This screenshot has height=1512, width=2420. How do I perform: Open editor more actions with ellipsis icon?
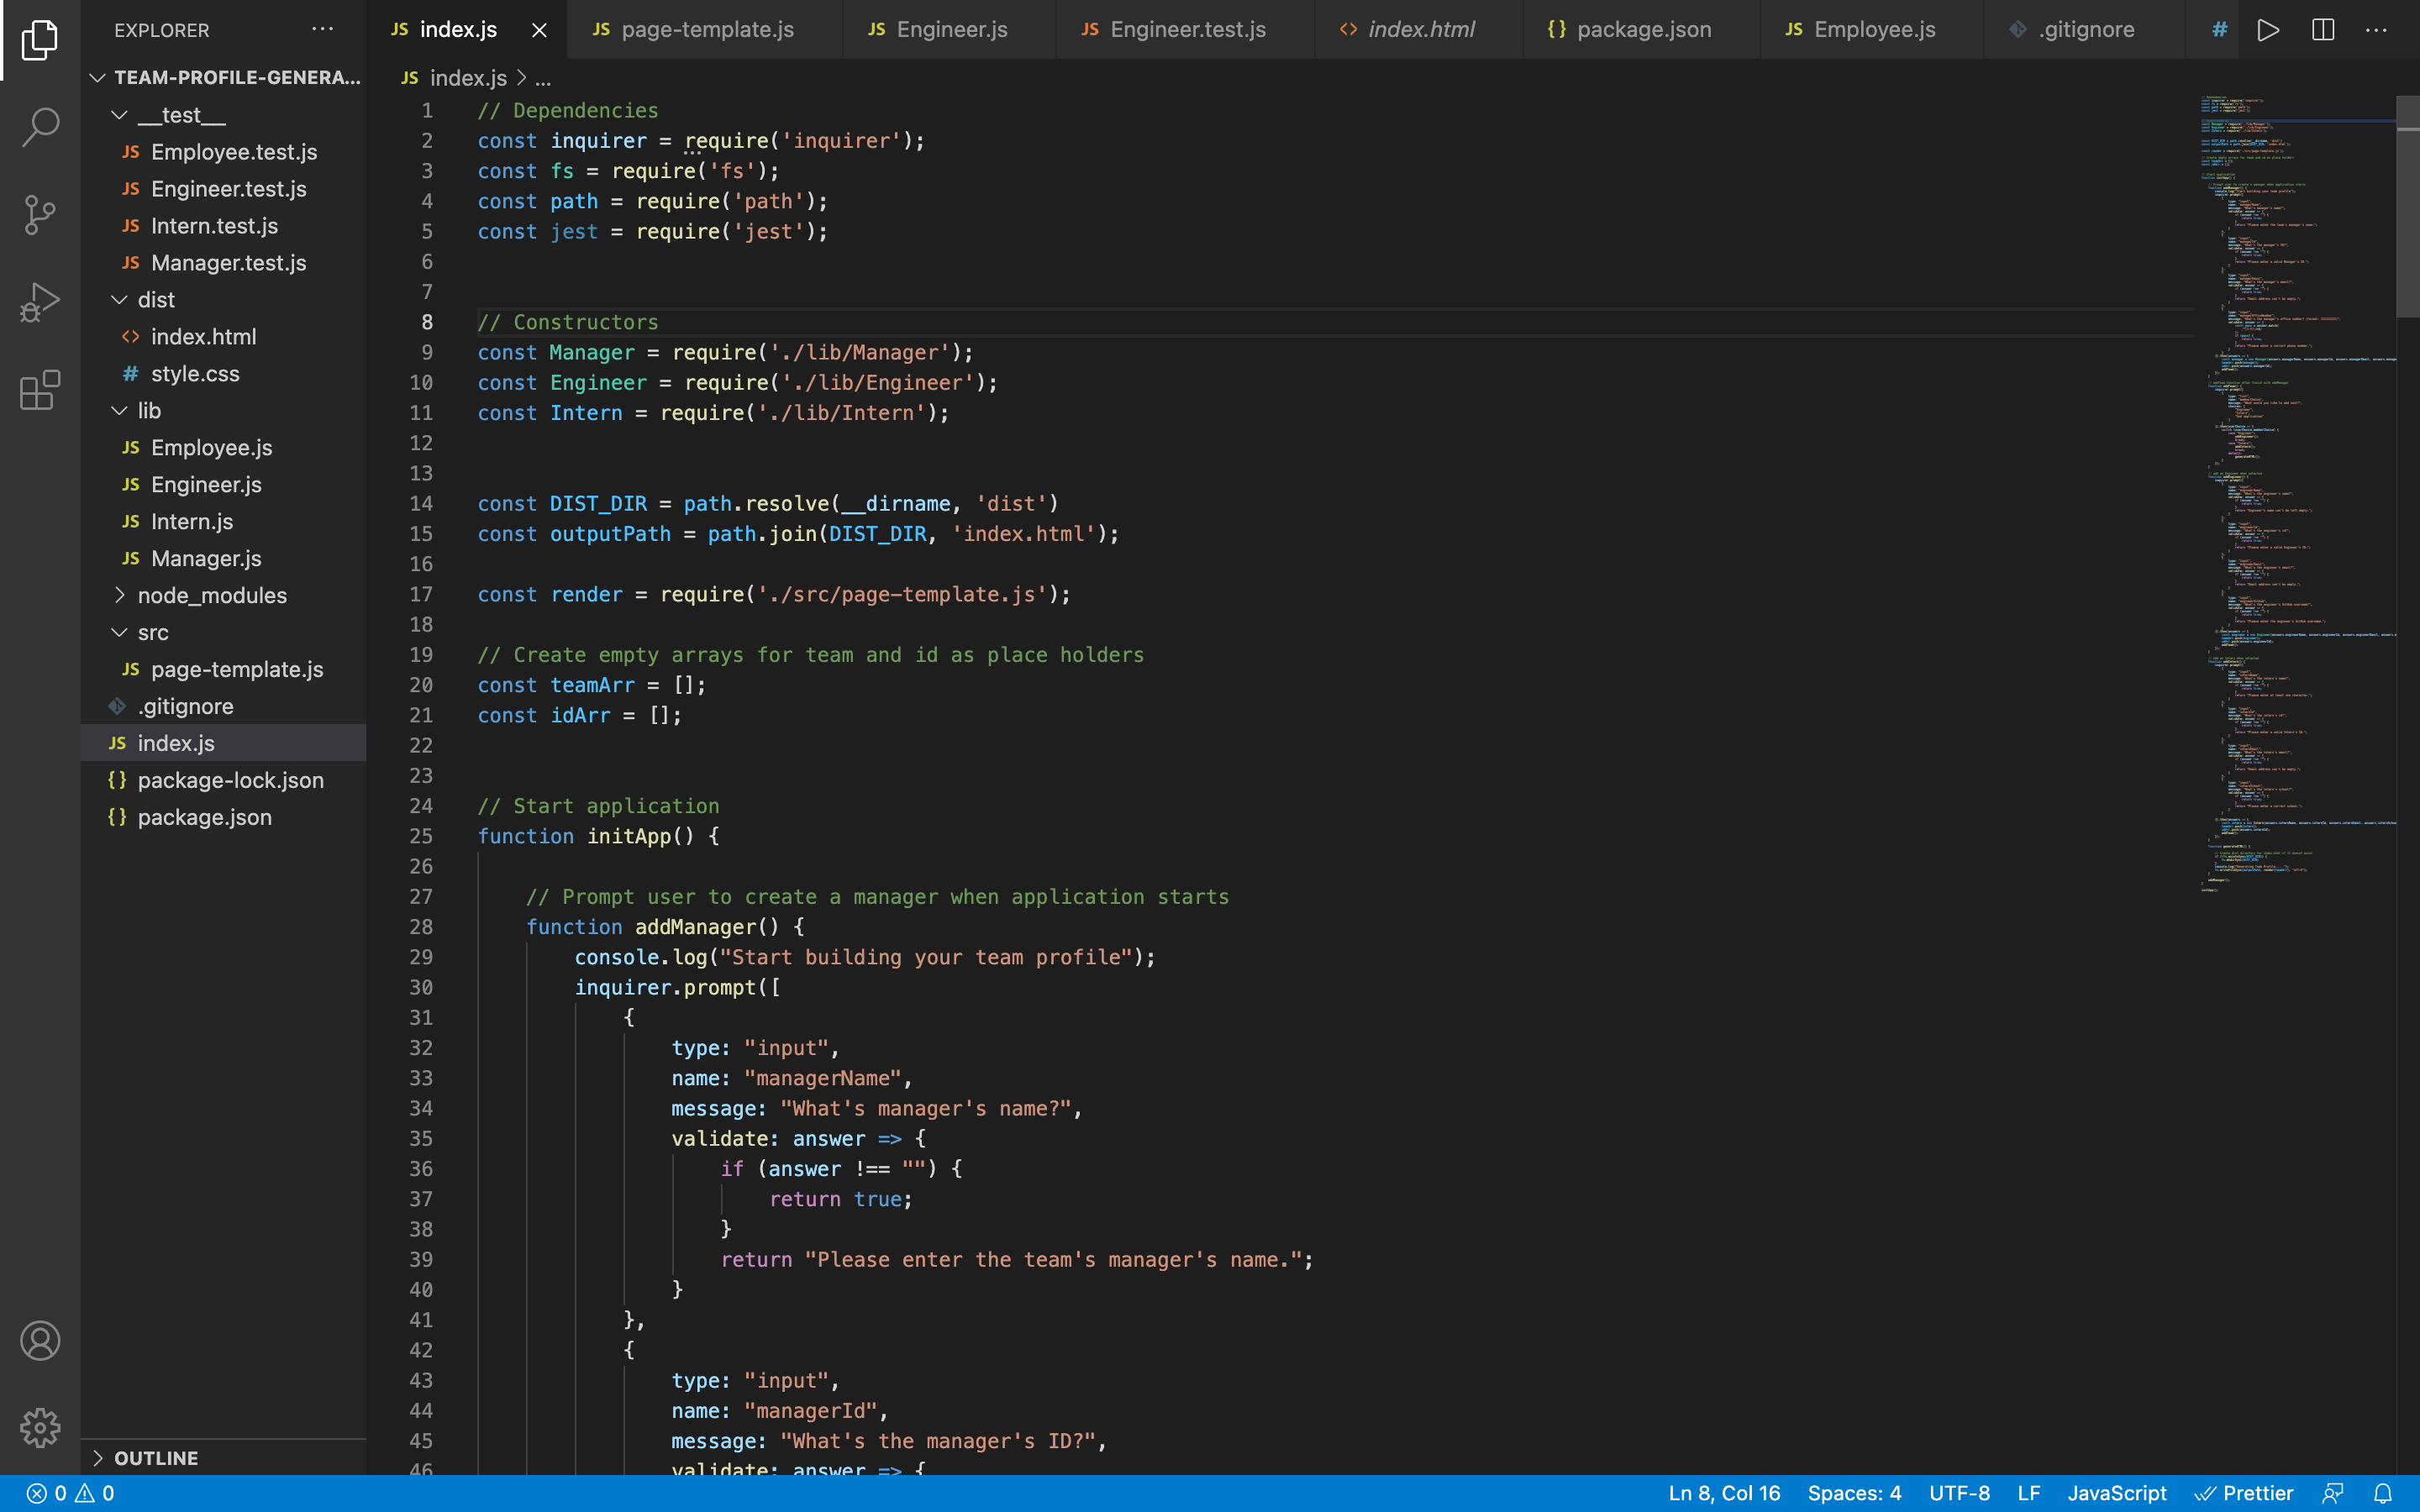click(2376, 29)
